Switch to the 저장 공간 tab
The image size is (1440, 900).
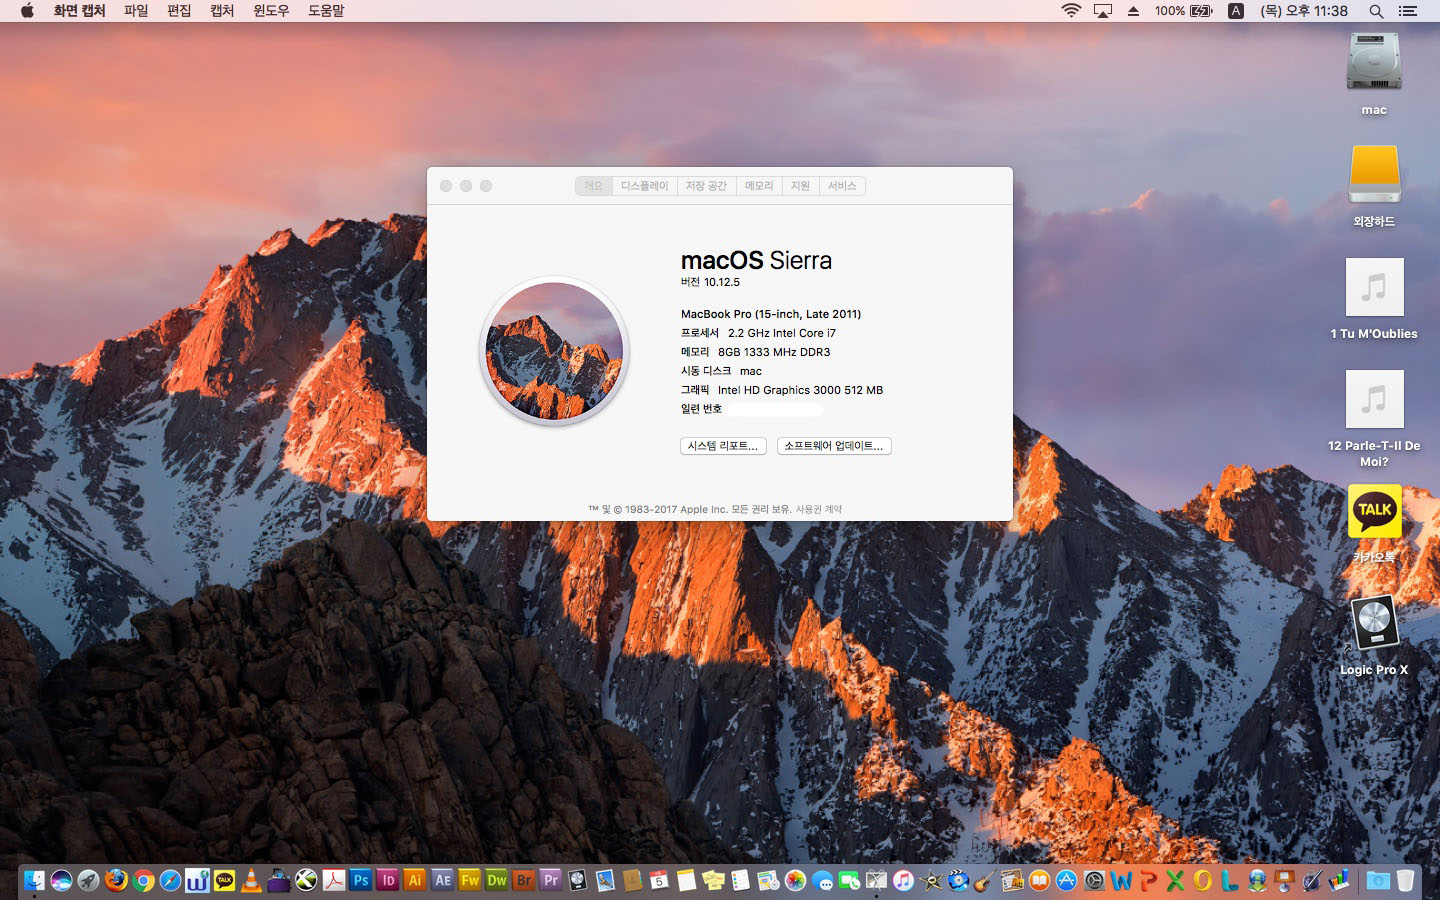click(706, 186)
